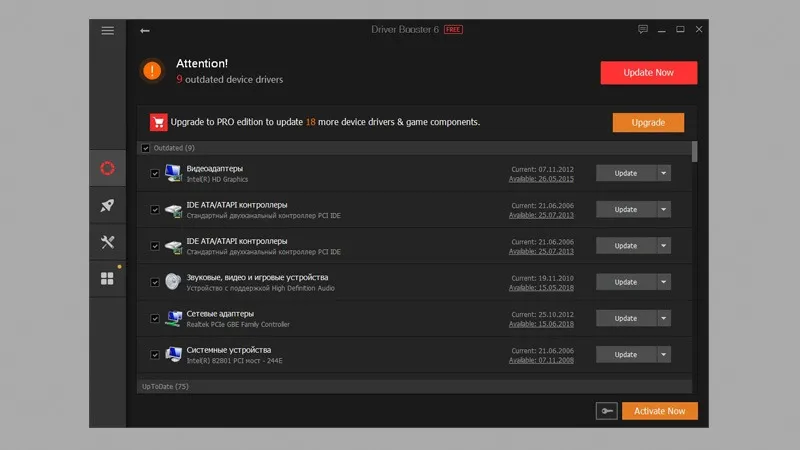Click the orange Upgrade button
Image resolution: width=800 pixels, height=450 pixels.
tap(648, 122)
